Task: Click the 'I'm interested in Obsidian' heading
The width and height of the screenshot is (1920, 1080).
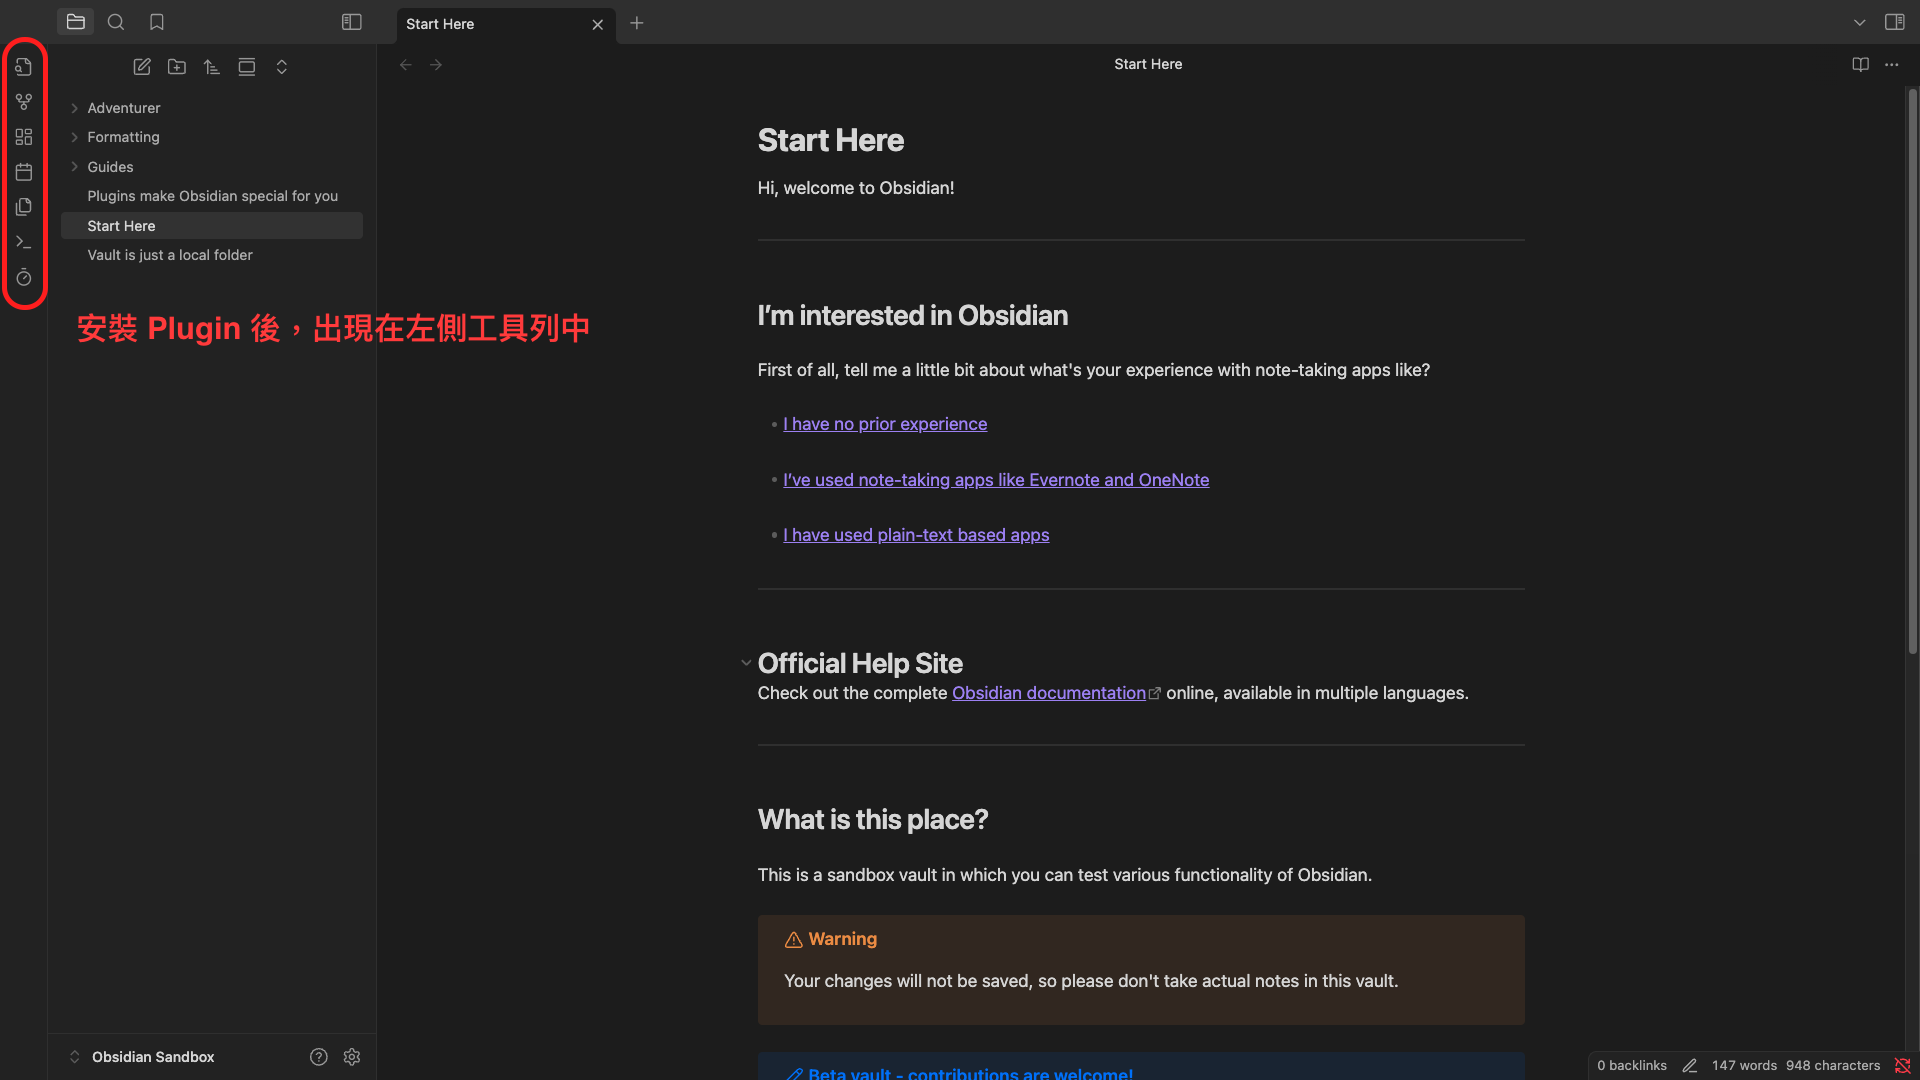Action: click(913, 316)
